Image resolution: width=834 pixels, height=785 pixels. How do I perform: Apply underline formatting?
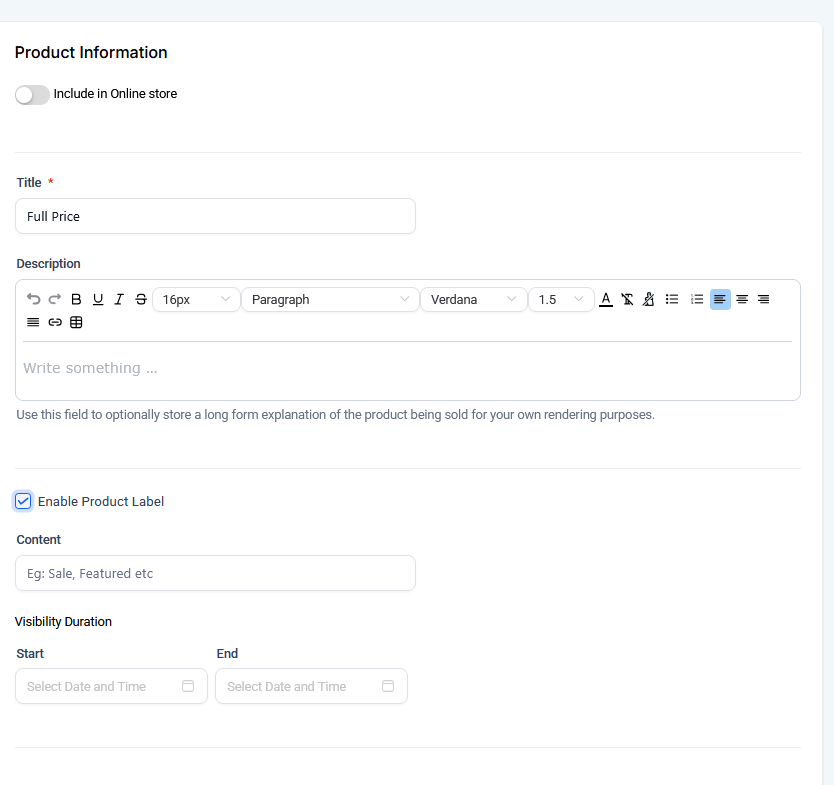[x=98, y=299]
